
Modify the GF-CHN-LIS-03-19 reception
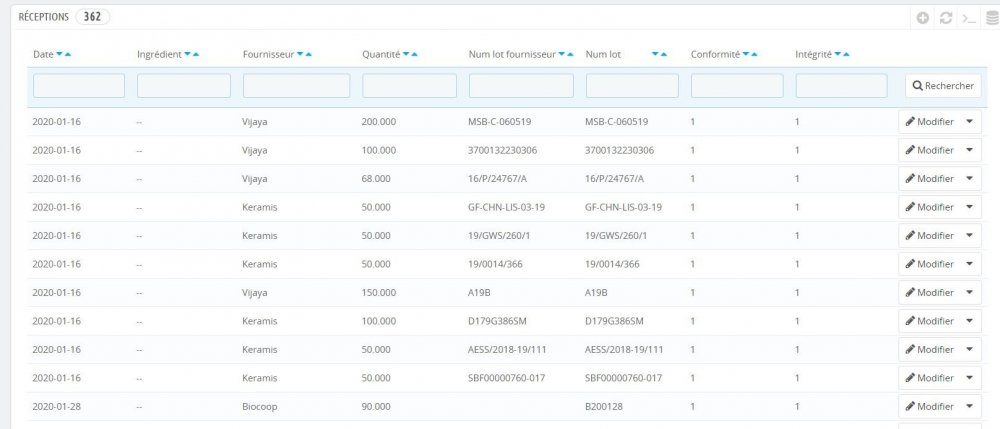pos(929,207)
